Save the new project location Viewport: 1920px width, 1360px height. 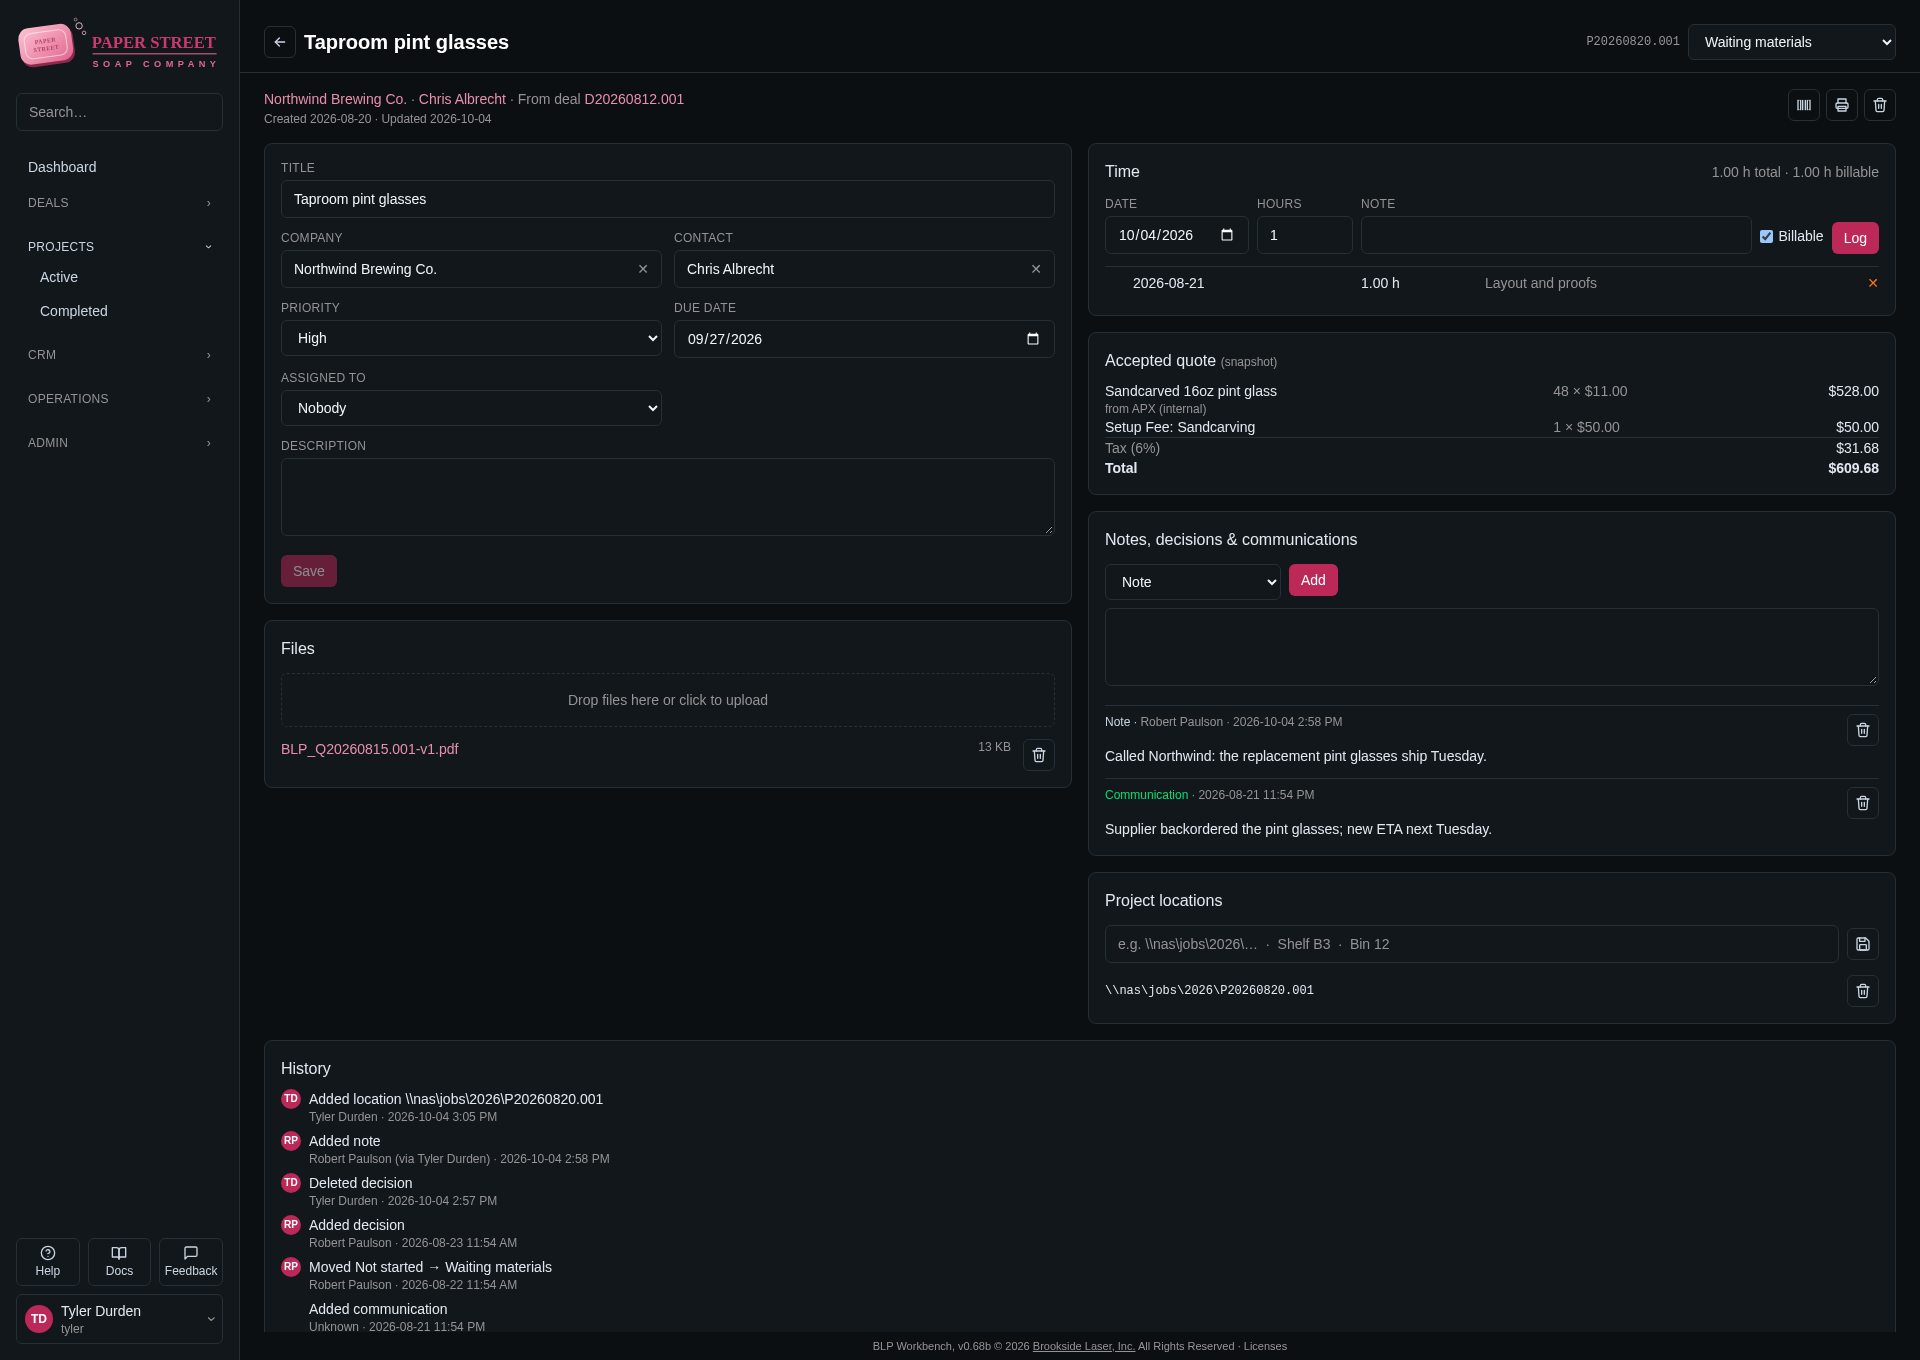tap(1863, 944)
